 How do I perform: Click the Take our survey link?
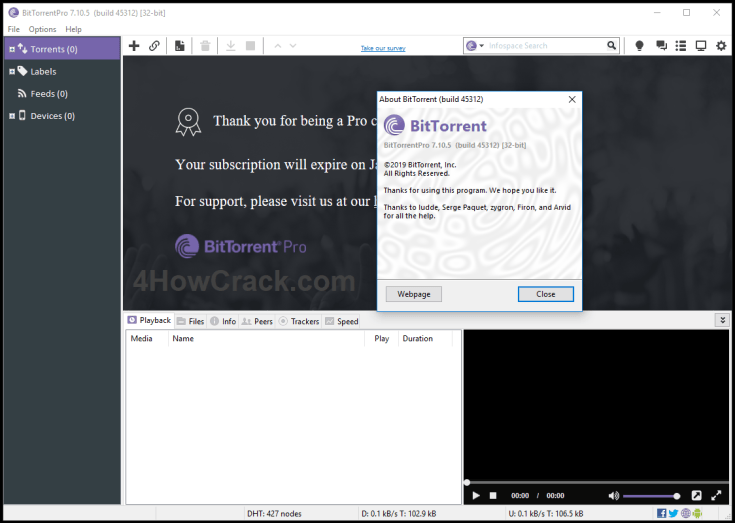383,48
